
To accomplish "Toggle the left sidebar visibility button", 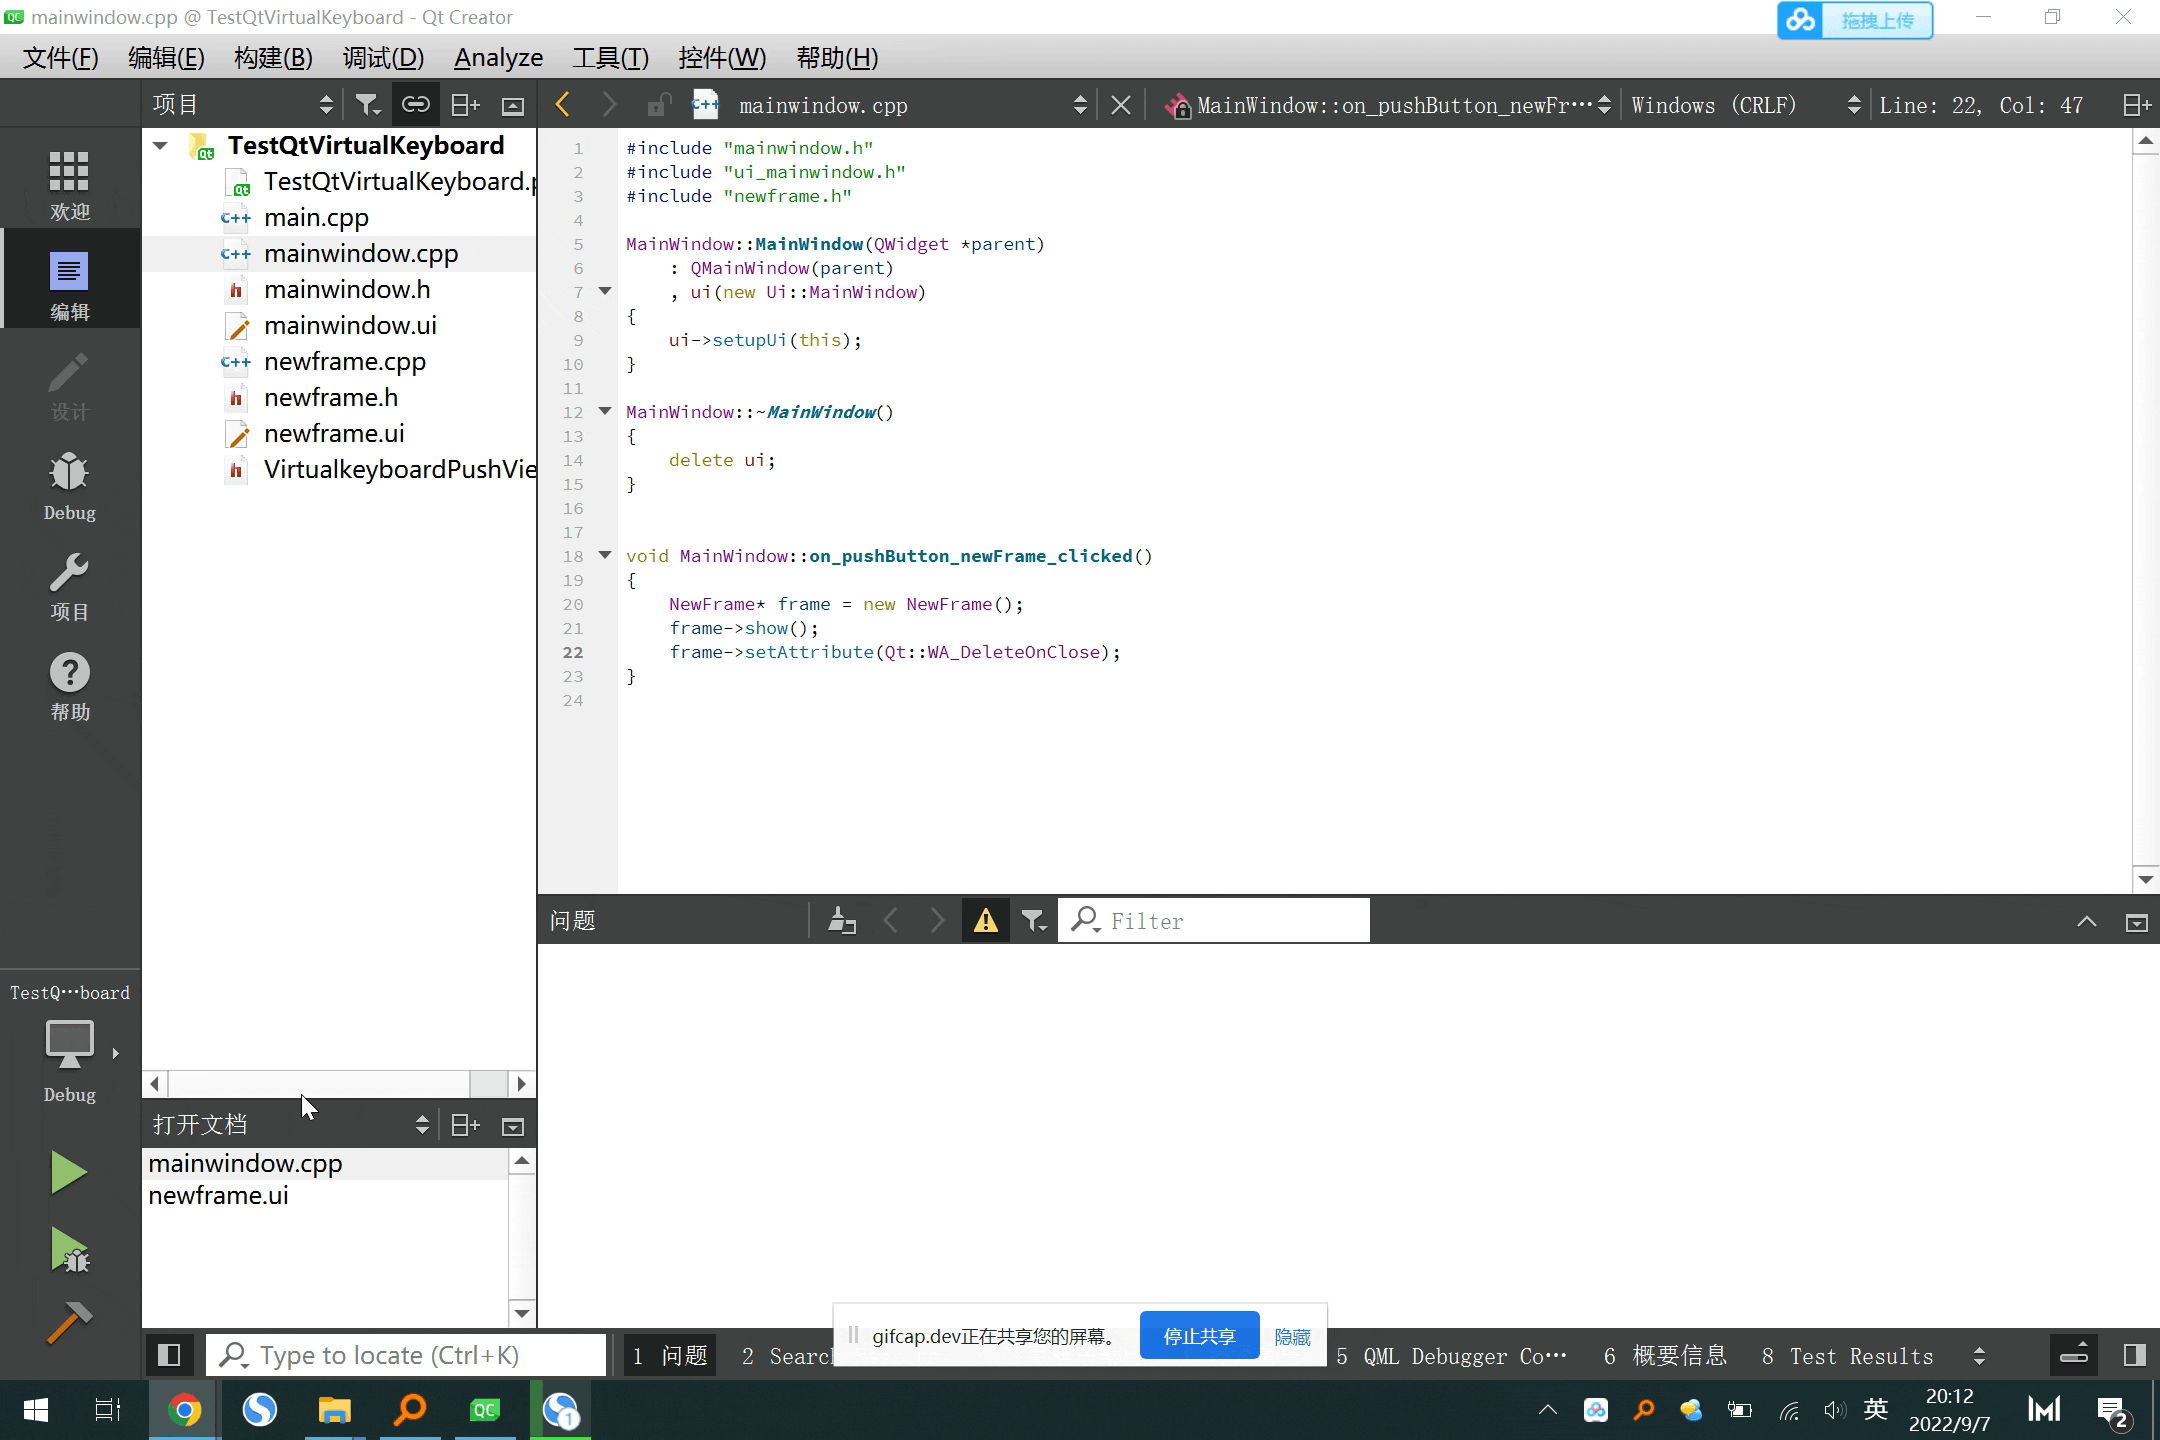I will click(x=169, y=1355).
